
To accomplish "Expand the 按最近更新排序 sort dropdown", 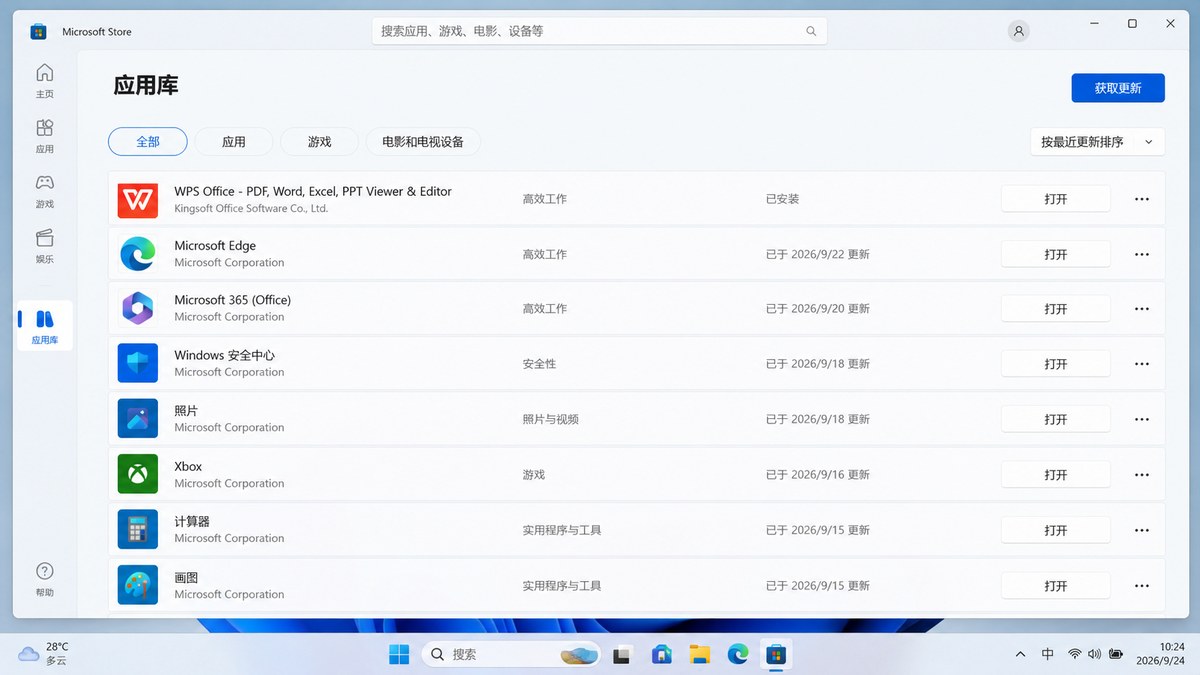I will 1097,142.
